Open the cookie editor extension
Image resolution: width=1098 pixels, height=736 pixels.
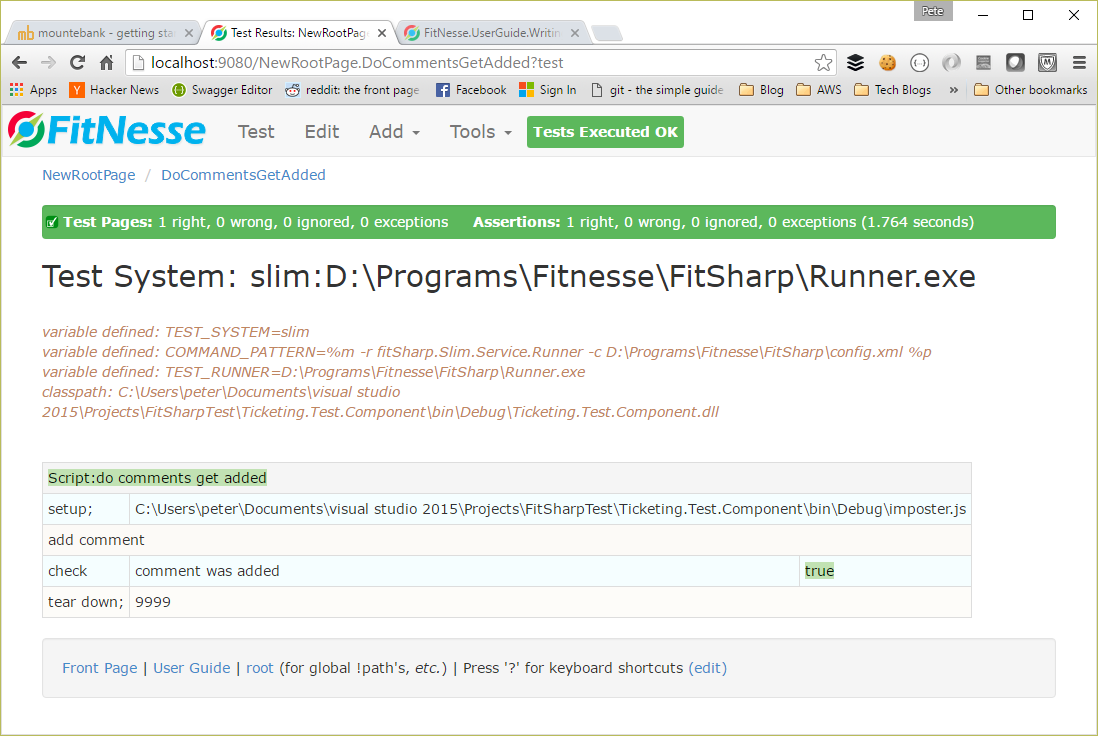pyautogui.click(x=888, y=62)
